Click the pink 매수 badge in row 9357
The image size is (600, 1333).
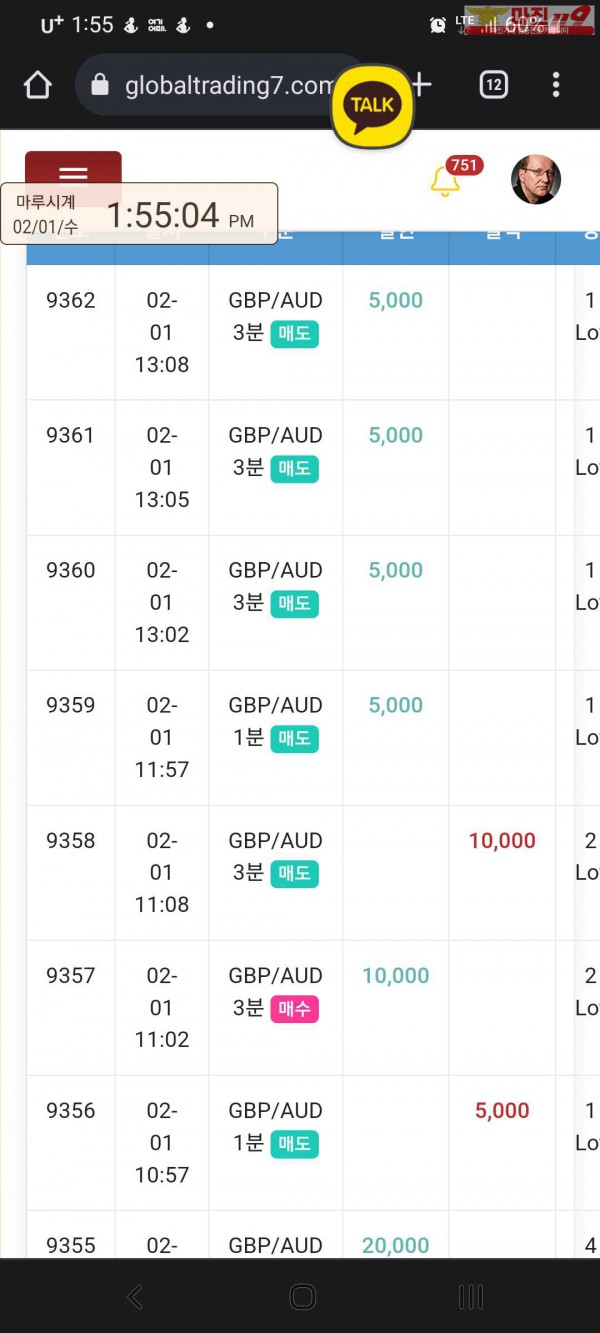[294, 1009]
